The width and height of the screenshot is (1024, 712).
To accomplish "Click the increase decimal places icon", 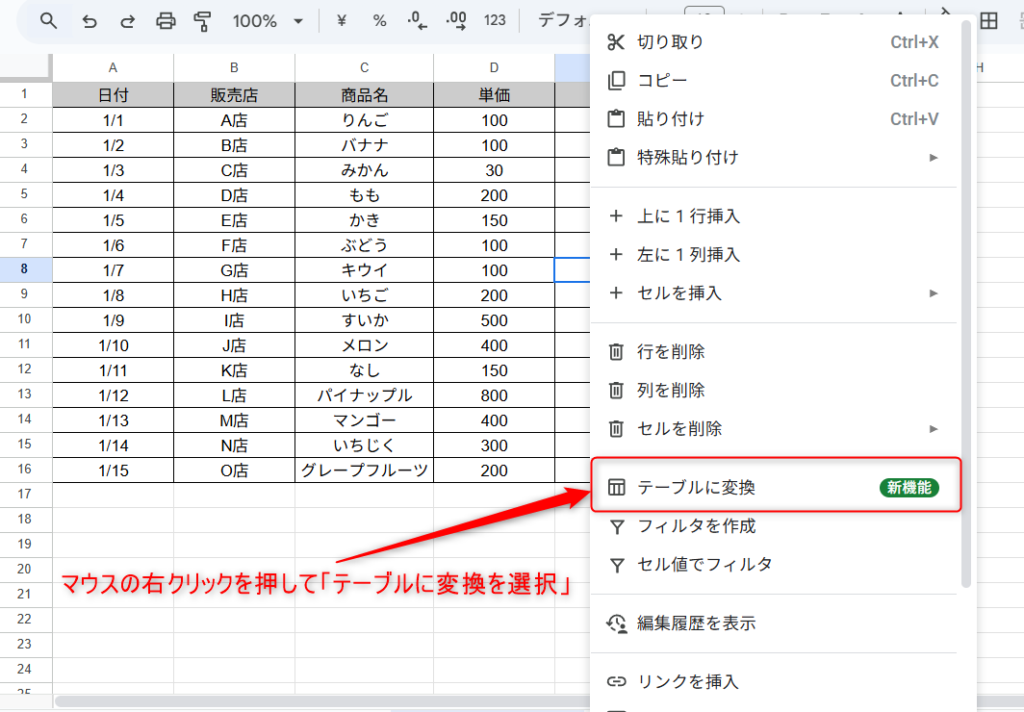I will pyautogui.click(x=456, y=21).
